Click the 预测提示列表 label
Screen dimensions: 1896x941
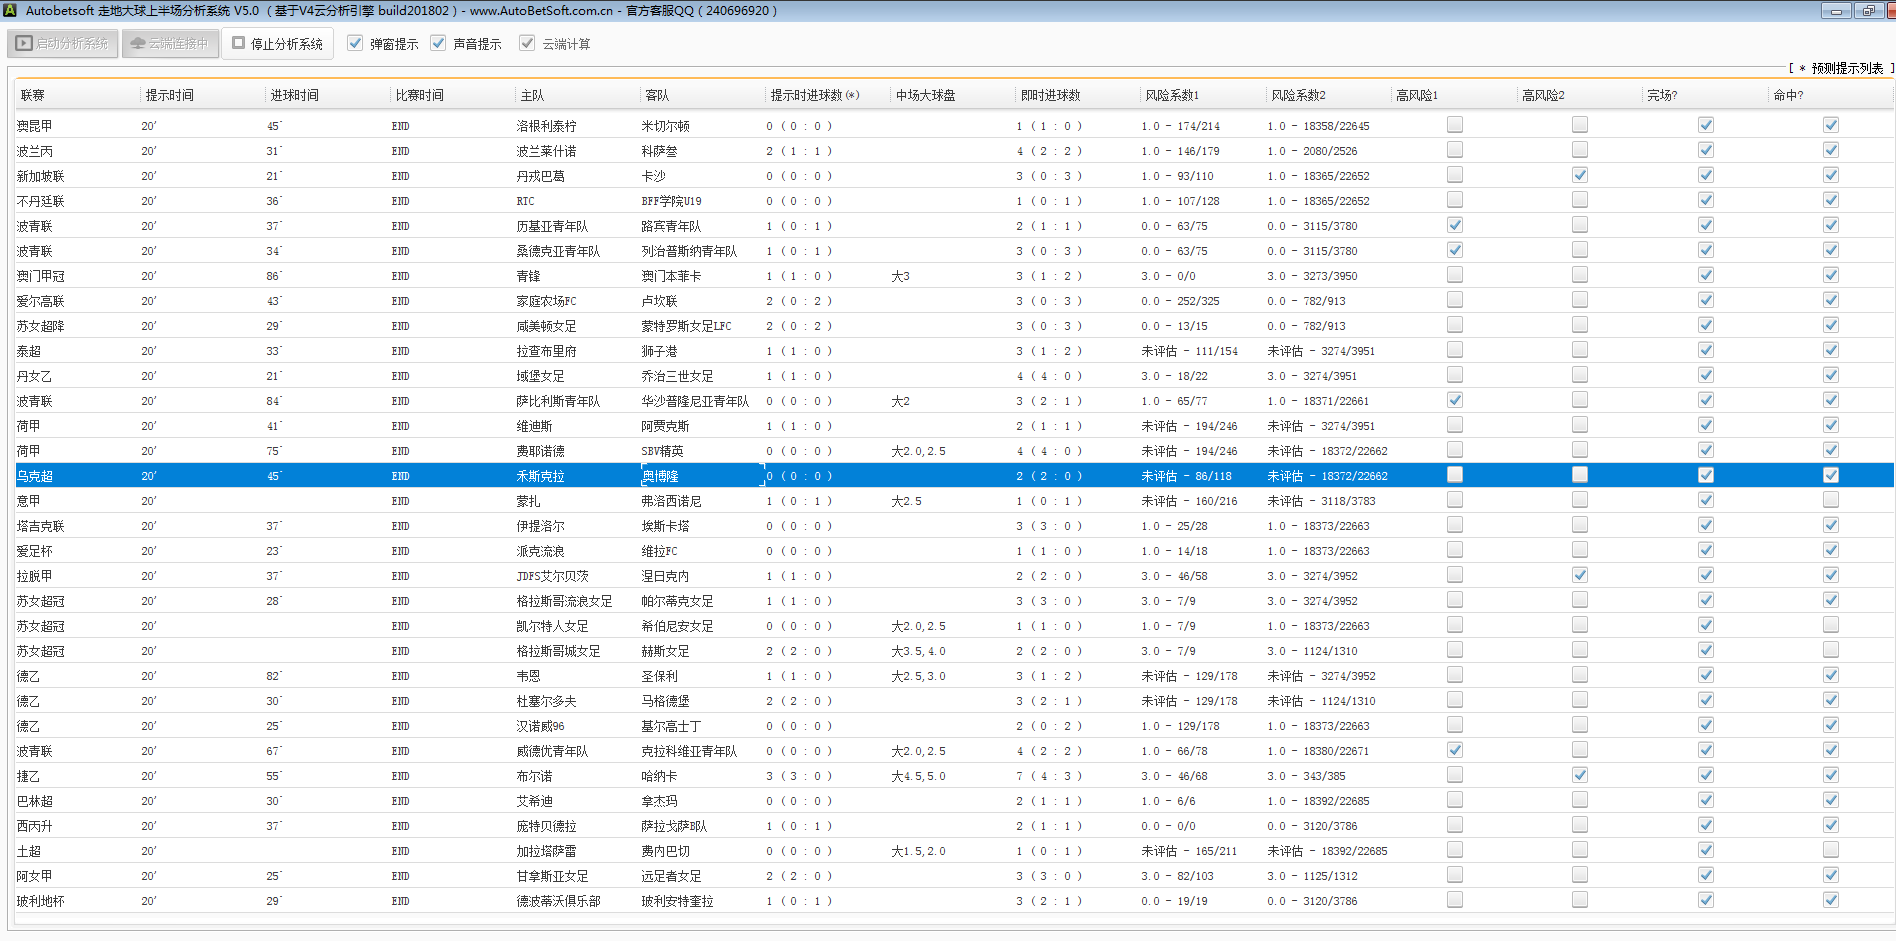(1846, 68)
